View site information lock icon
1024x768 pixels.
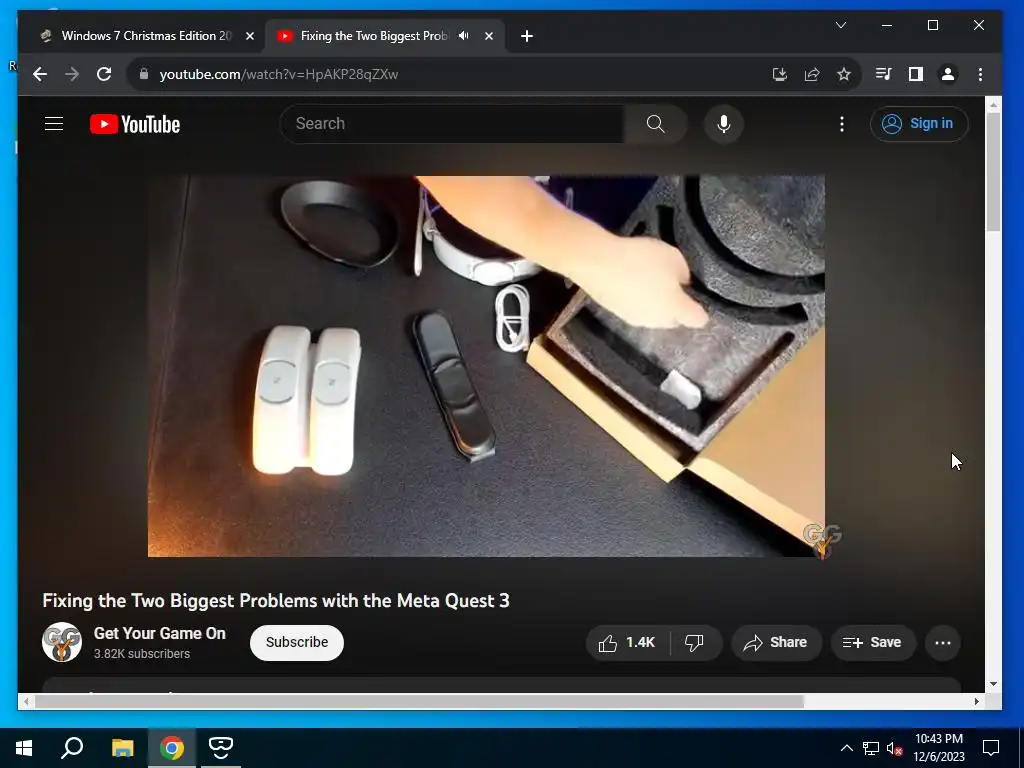click(x=144, y=74)
